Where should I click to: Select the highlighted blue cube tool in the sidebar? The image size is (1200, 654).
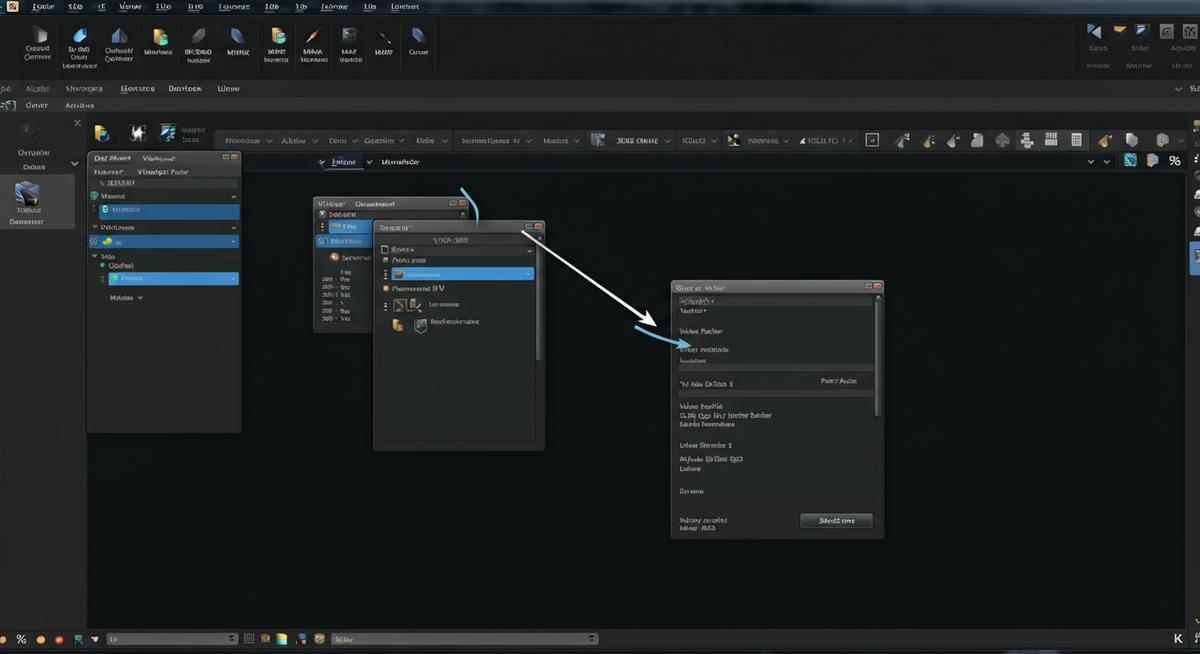point(28,193)
